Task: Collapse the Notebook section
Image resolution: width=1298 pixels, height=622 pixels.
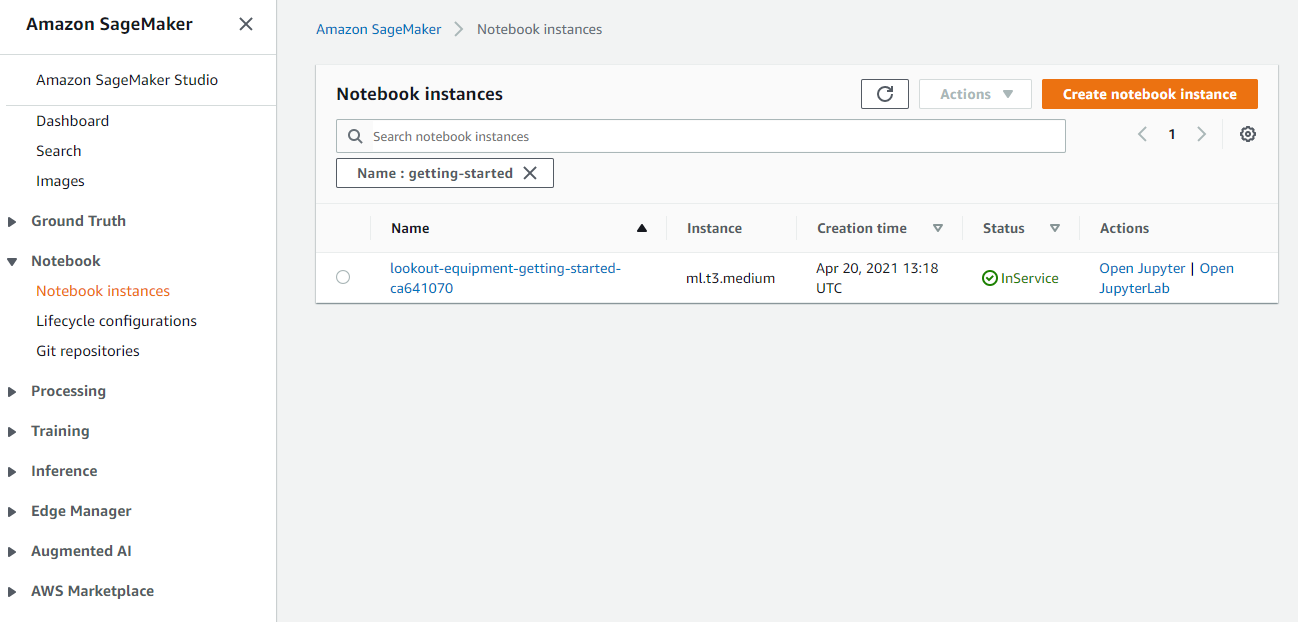Action: point(12,261)
